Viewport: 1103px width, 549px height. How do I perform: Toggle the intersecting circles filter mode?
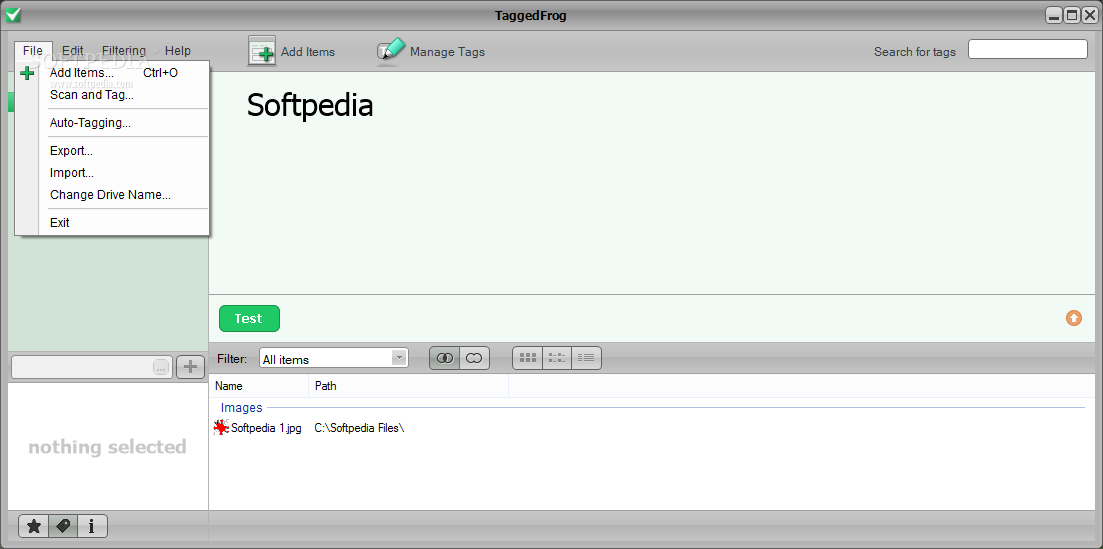click(445, 358)
